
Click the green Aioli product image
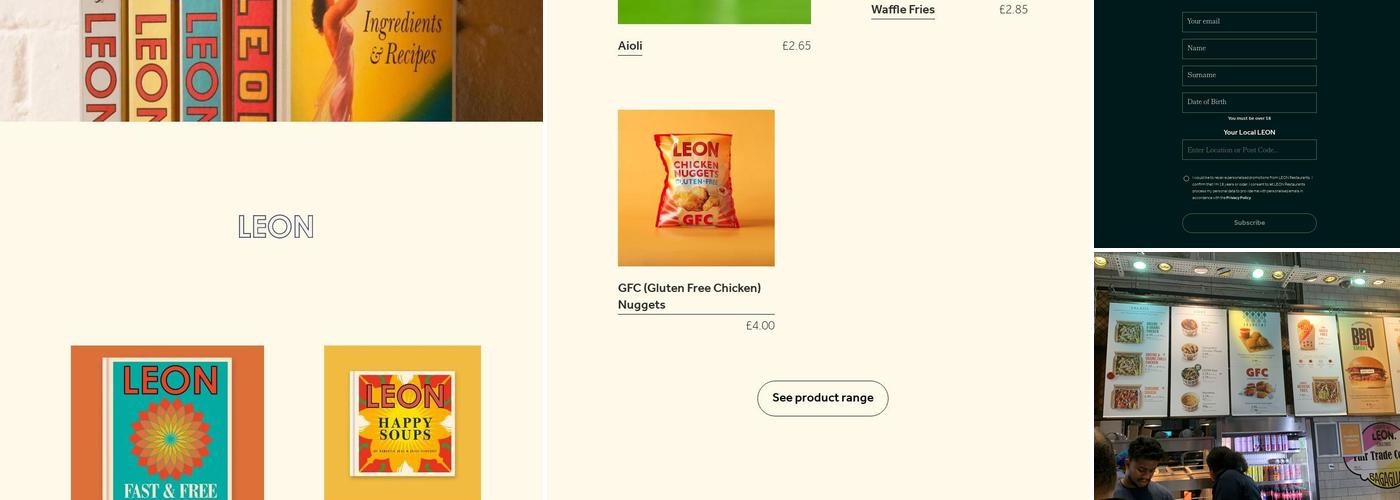pos(714,12)
